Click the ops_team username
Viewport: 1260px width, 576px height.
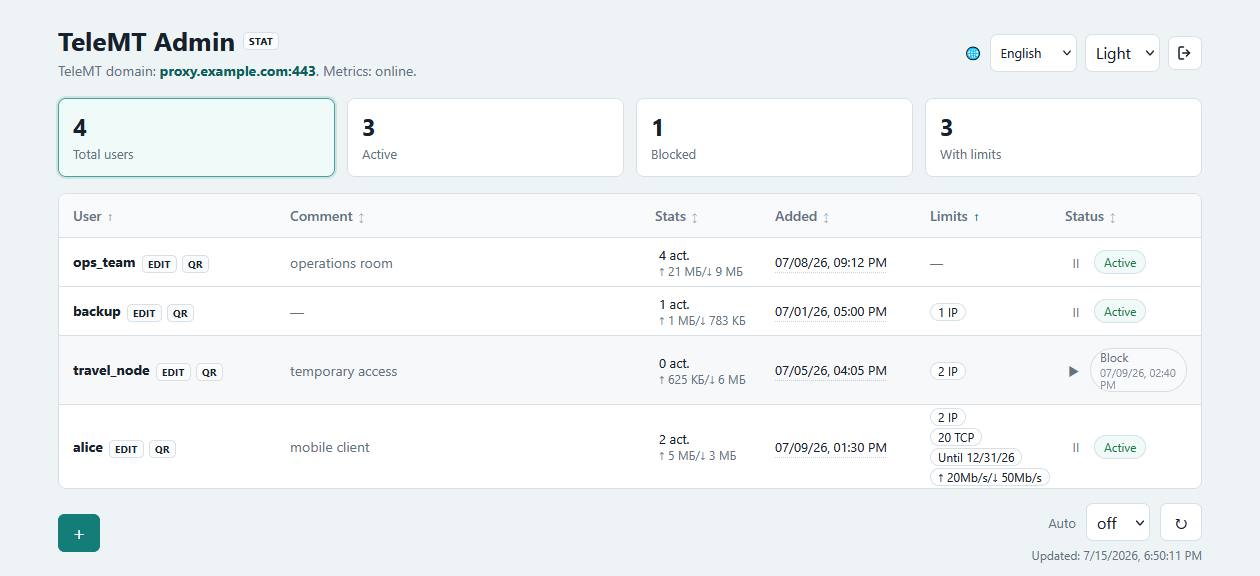(x=104, y=262)
